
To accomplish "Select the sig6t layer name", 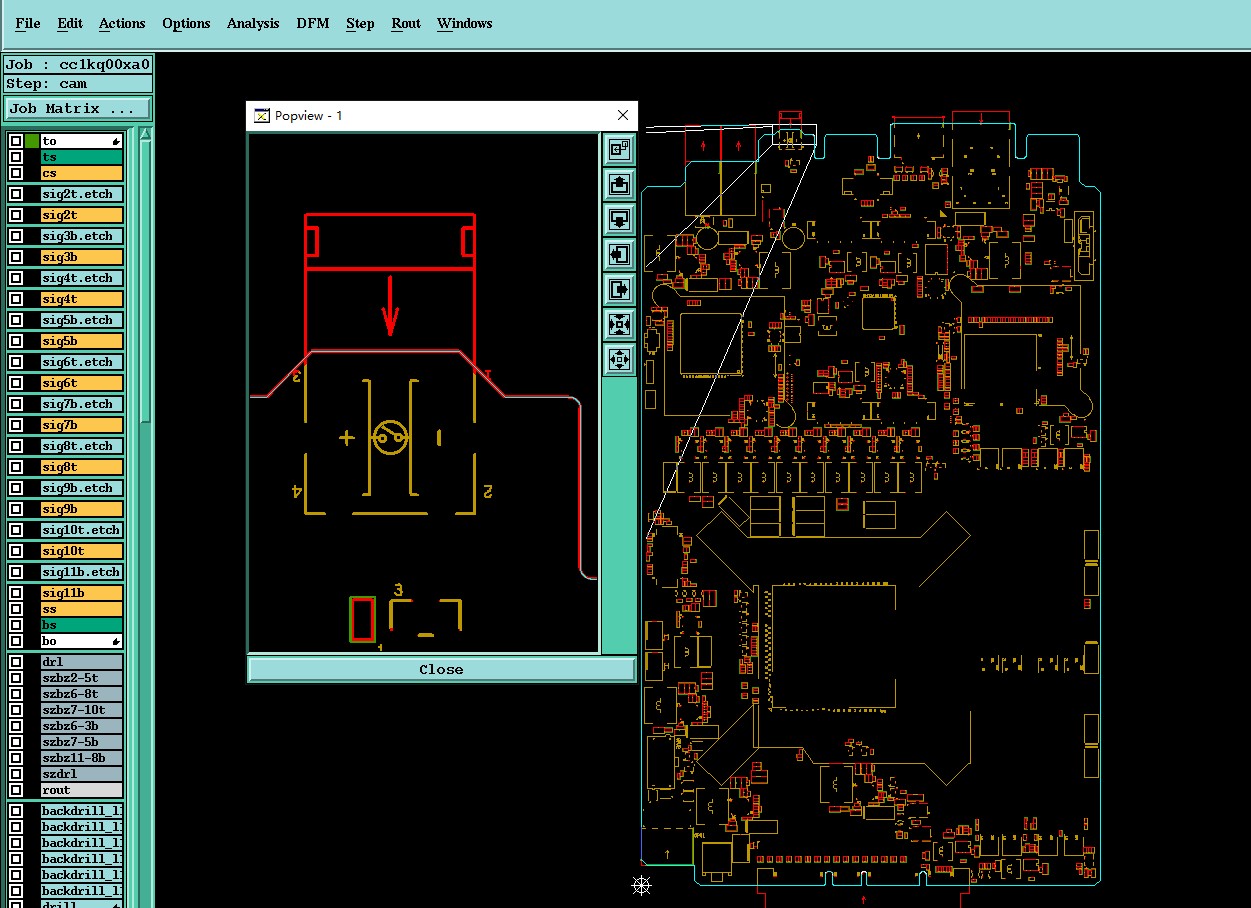I will (82, 383).
